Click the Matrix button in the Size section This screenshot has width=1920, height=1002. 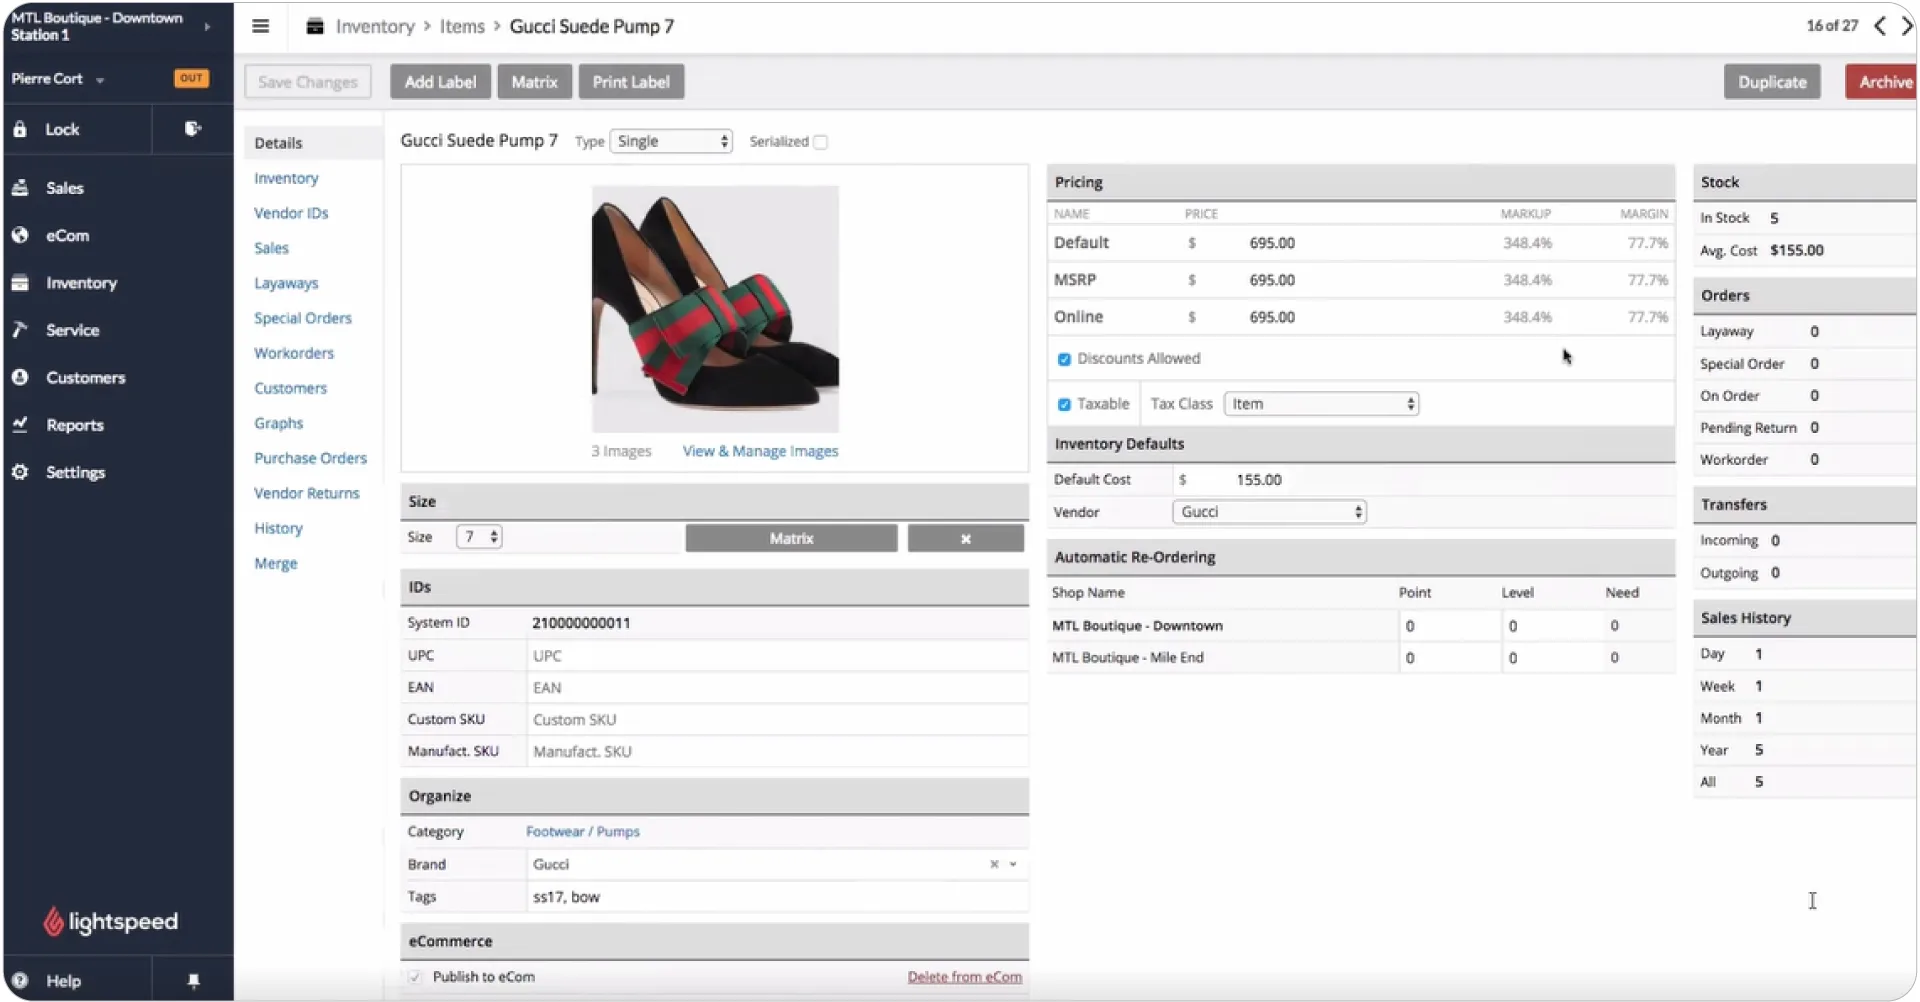pos(791,538)
